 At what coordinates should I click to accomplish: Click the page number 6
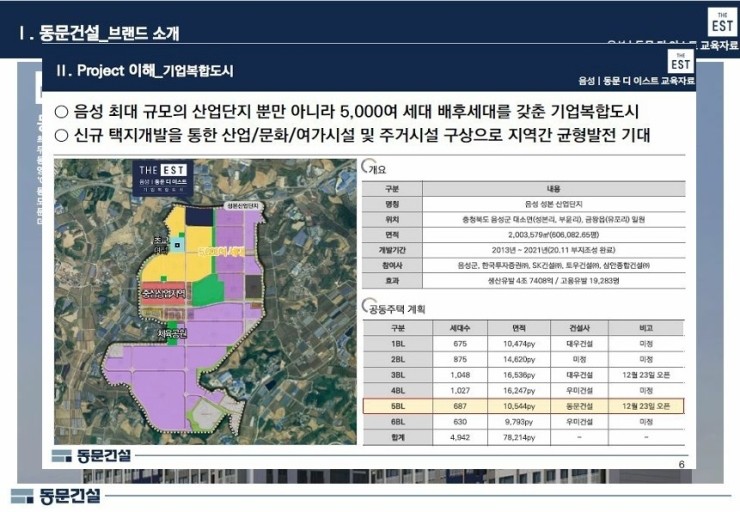coord(681,464)
